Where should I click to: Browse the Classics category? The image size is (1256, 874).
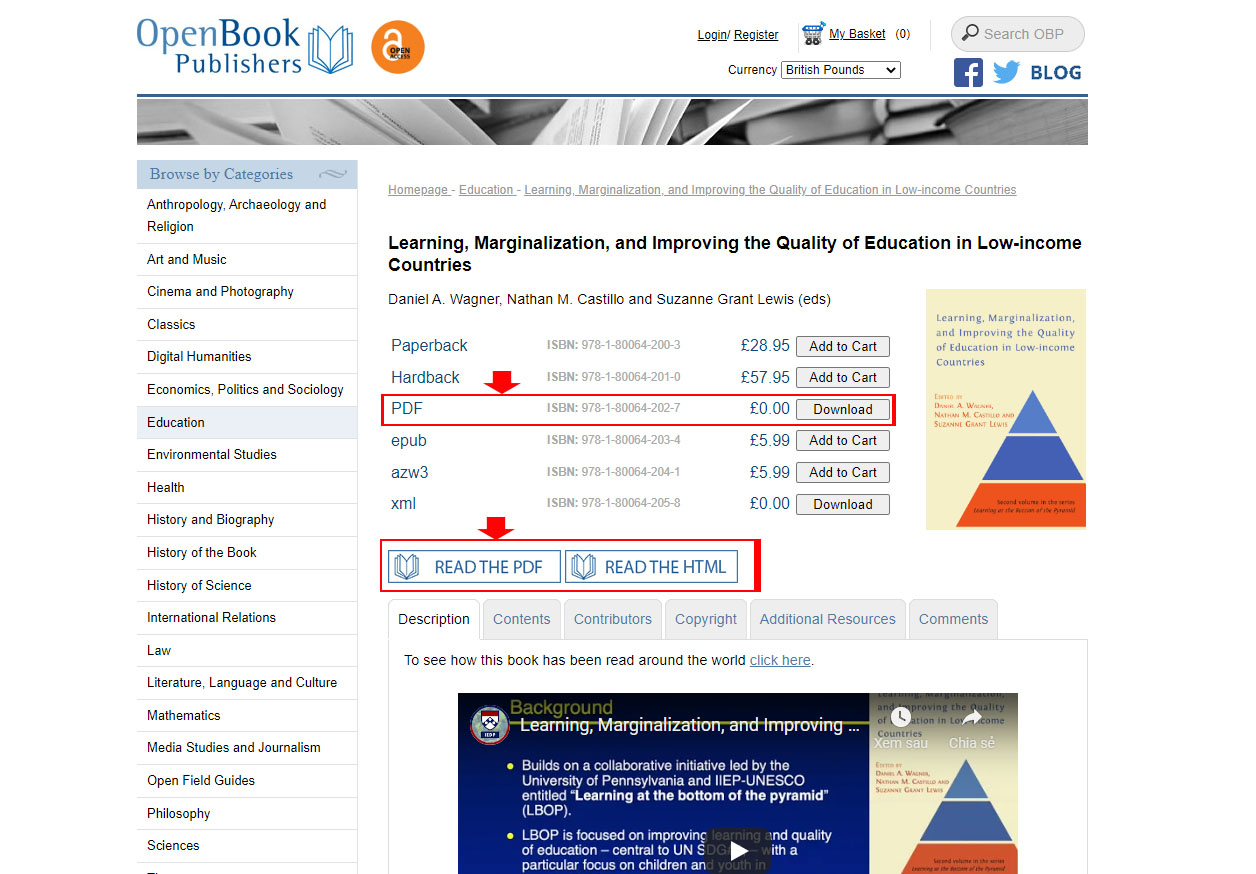point(247,325)
